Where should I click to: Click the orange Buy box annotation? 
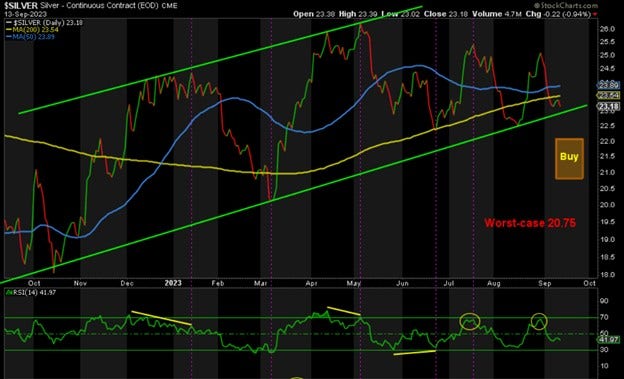[569, 158]
